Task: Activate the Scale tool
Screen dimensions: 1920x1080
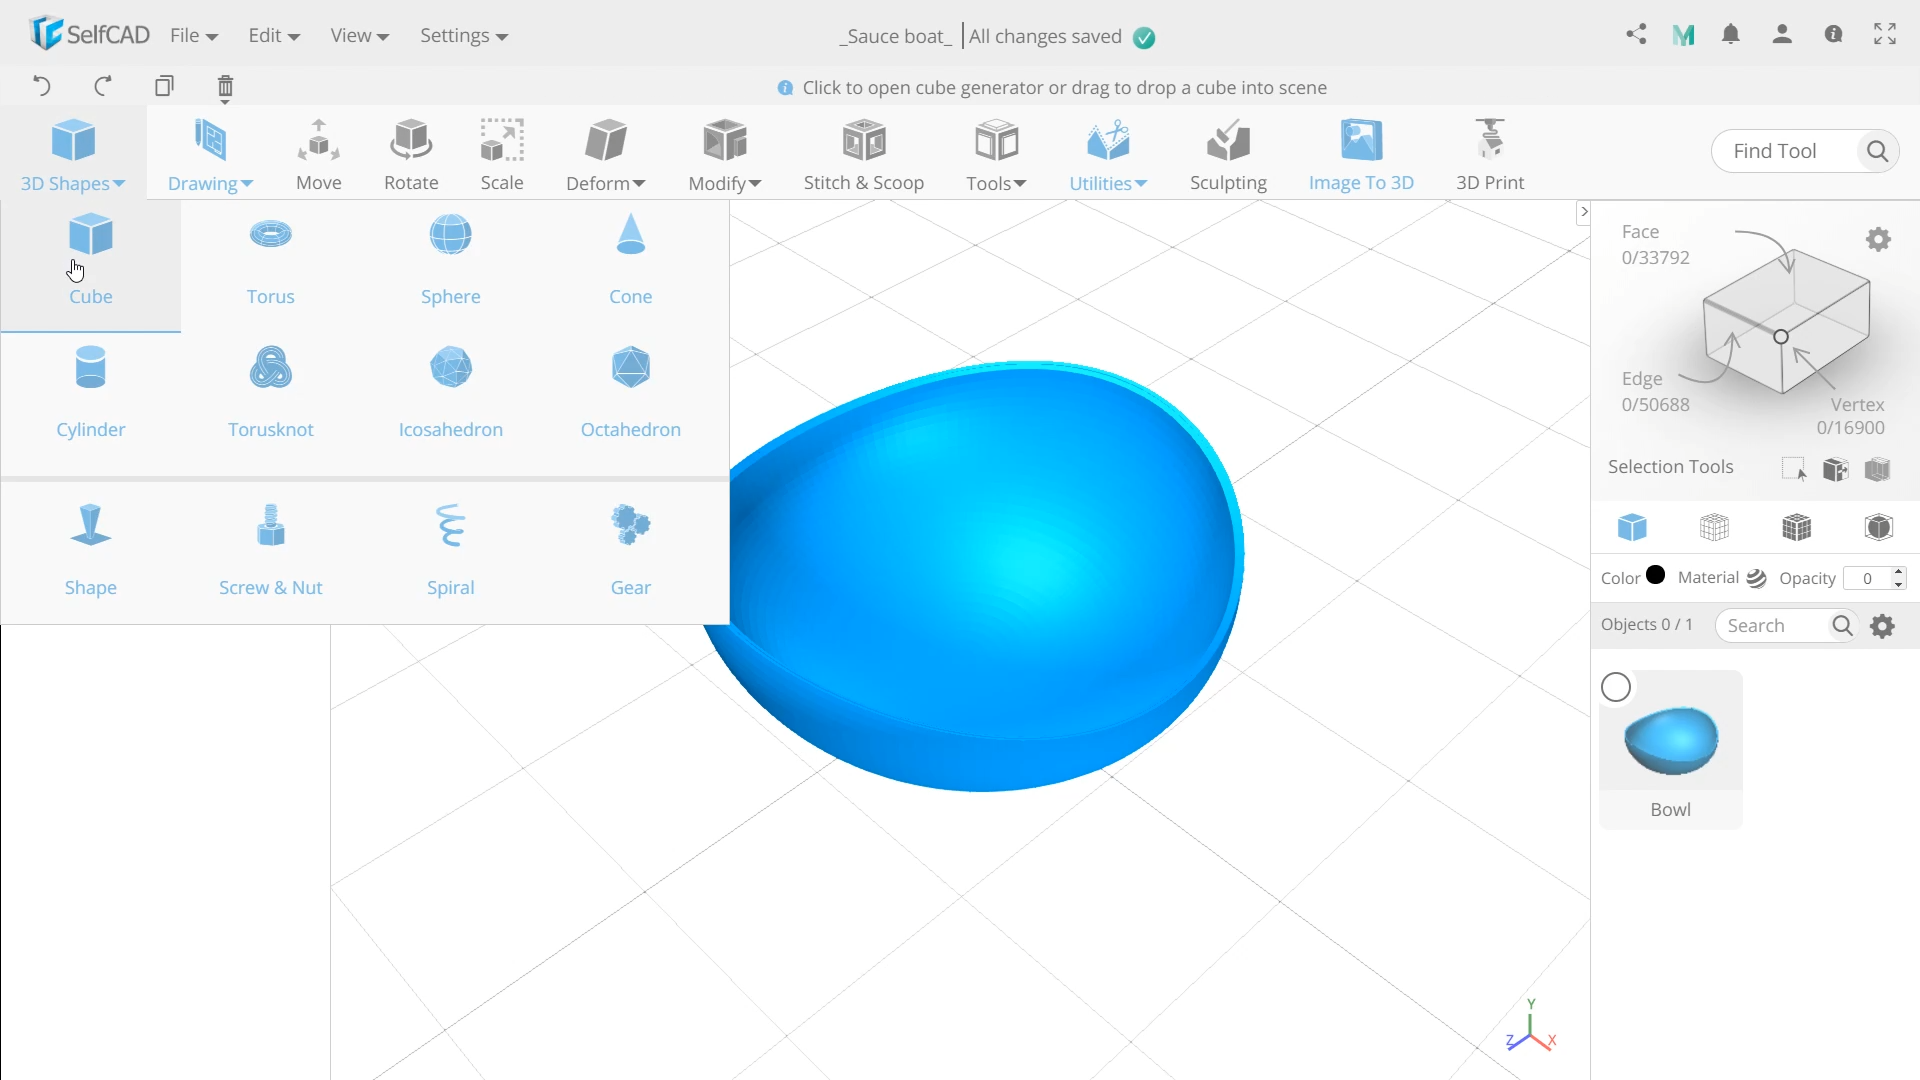Action: (502, 155)
